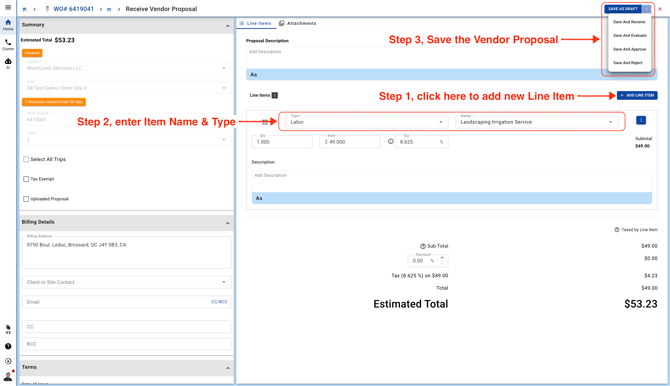Choose Save And Reject from the menu

click(x=628, y=63)
